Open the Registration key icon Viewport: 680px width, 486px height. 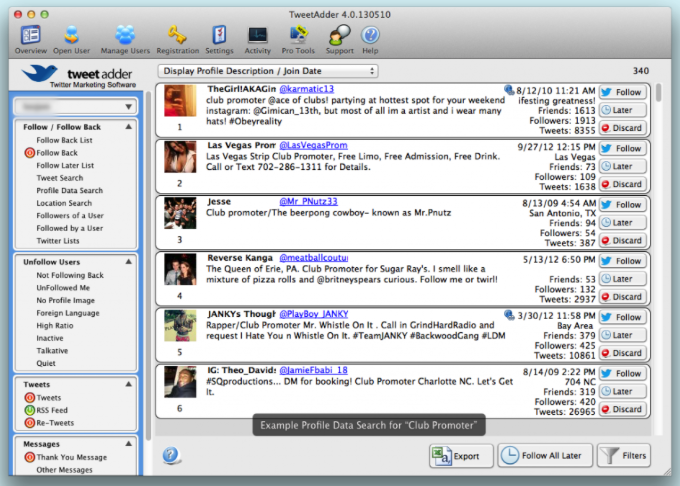click(177, 39)
